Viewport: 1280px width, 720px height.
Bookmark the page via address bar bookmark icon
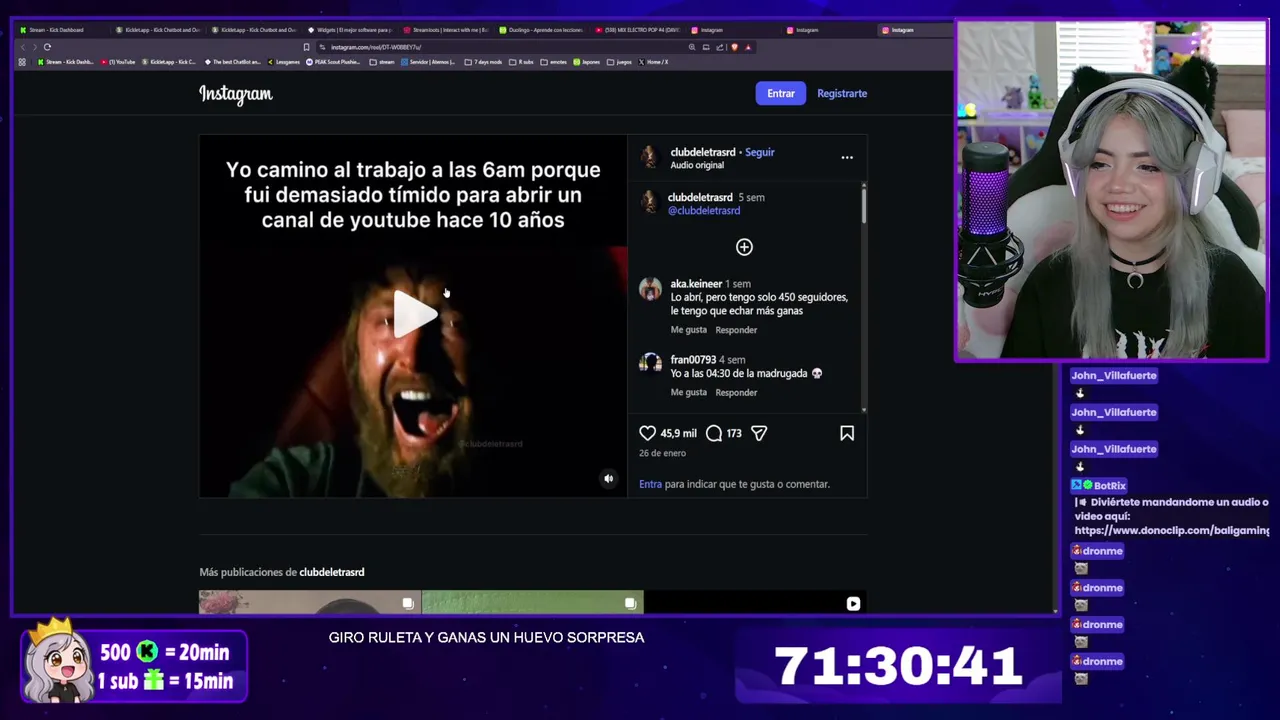tap(306, 47)
